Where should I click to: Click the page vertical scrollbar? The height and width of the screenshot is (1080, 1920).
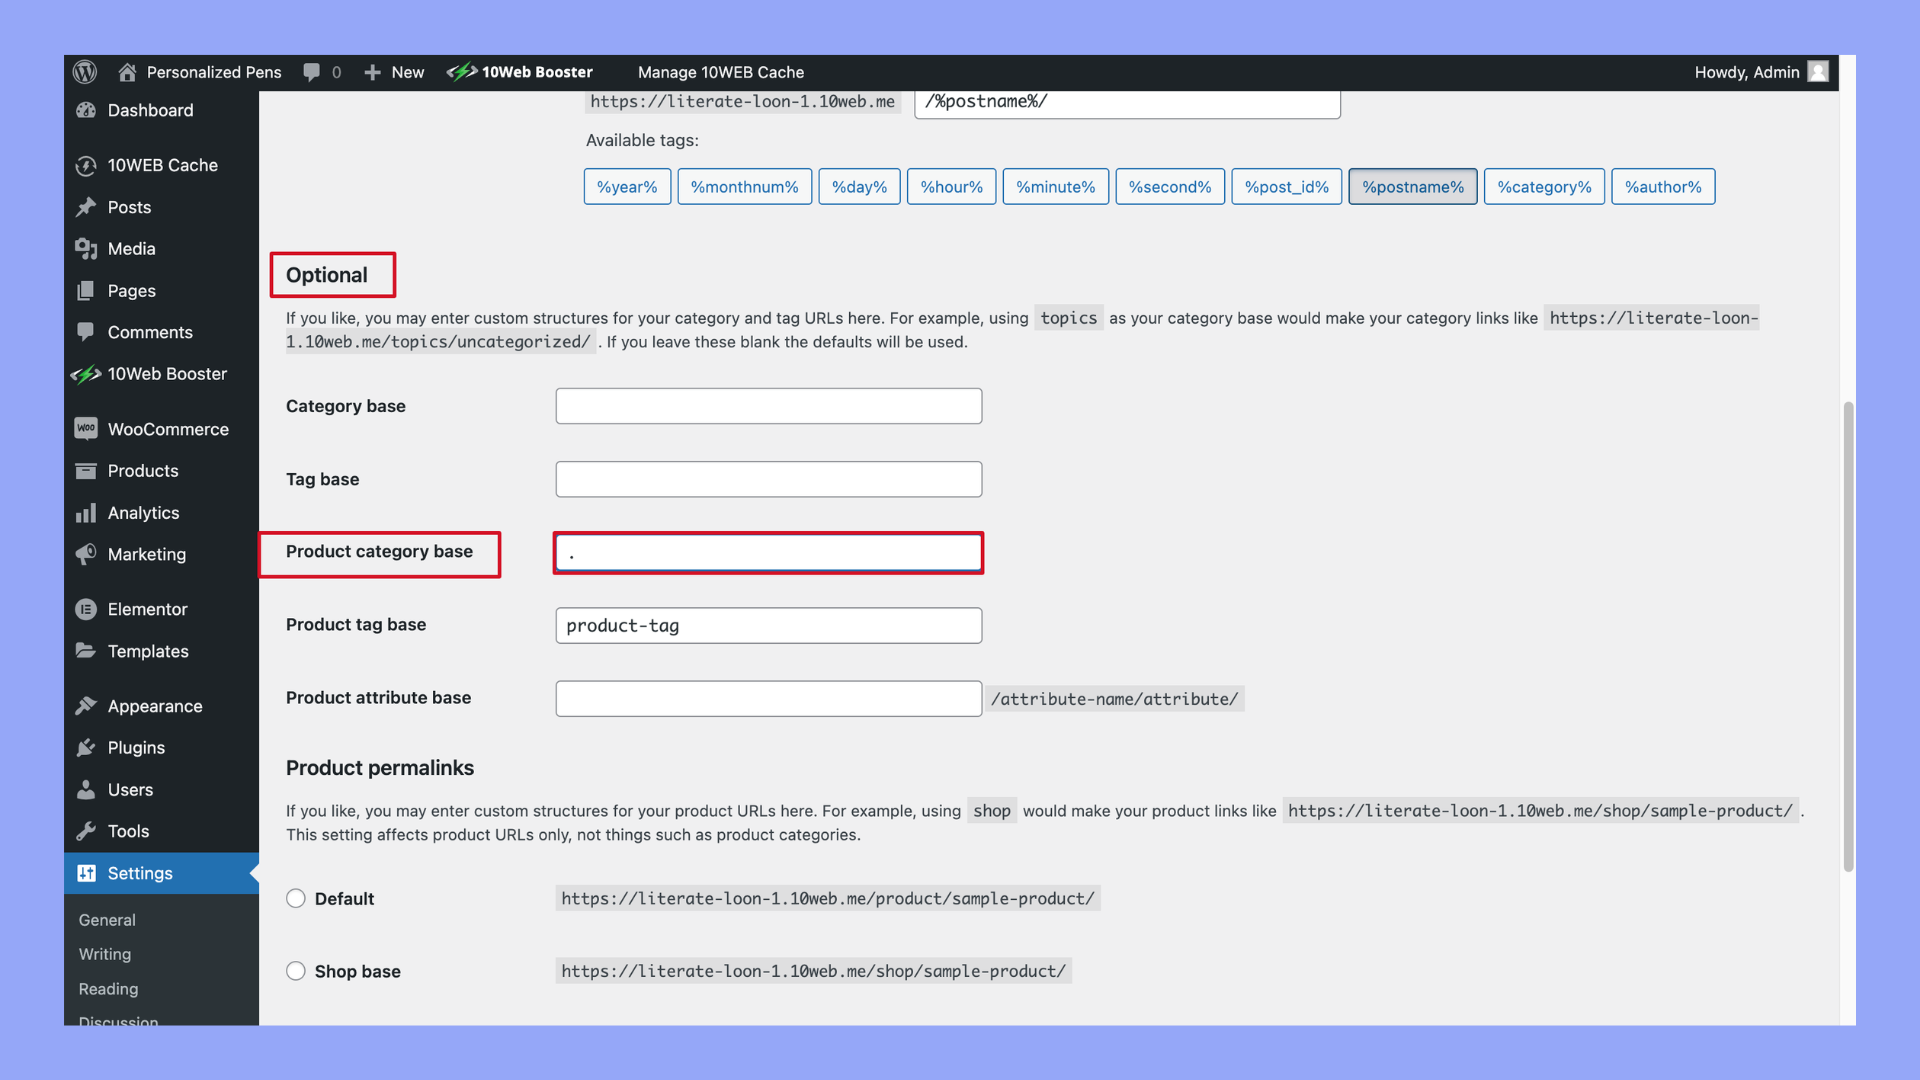pyautogui.click(x=1848, y=636)
